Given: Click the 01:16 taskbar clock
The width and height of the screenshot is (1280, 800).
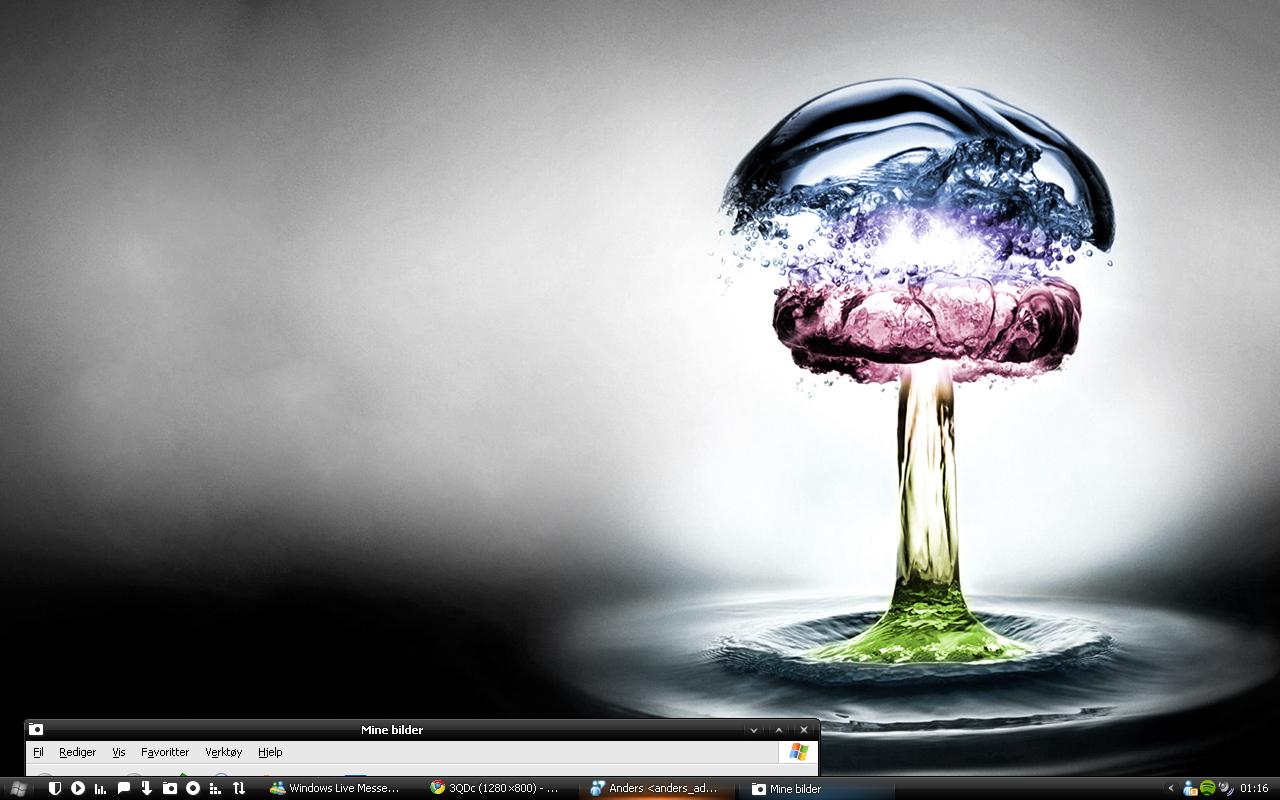Looking at the screenshot, I should click(1254, 788).
